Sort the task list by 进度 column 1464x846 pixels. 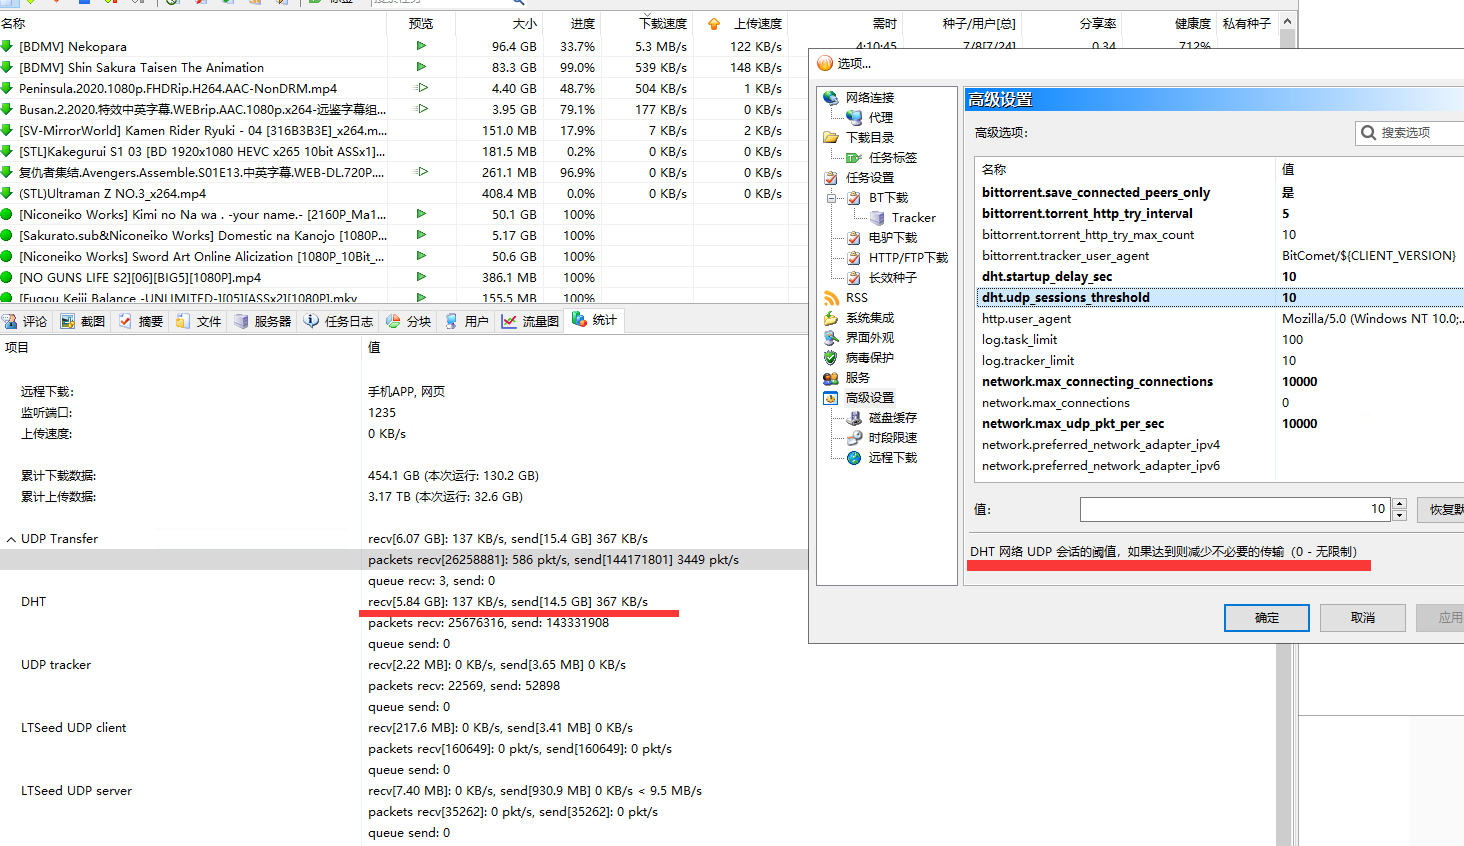[x=571, y=23]
